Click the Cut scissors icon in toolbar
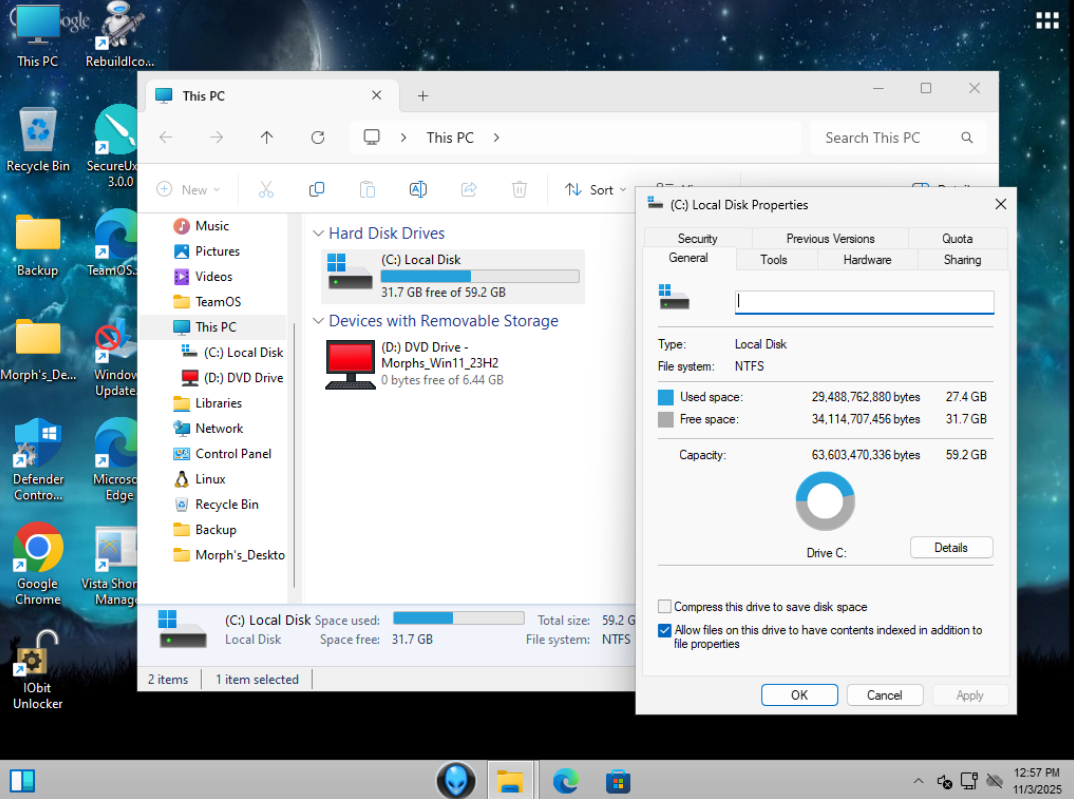The width and height of the screenshot is (1074, 799). (266, 189)
